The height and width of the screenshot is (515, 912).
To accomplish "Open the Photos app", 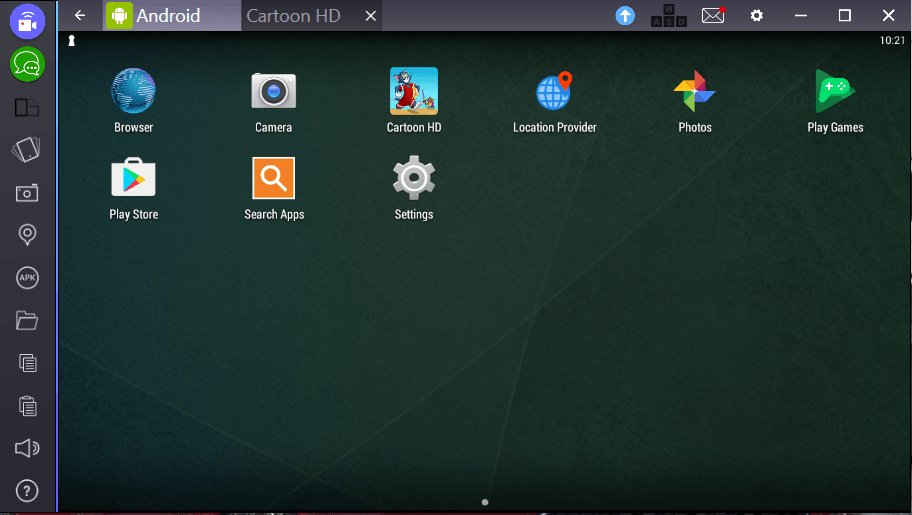I will (x=694, y=92).
